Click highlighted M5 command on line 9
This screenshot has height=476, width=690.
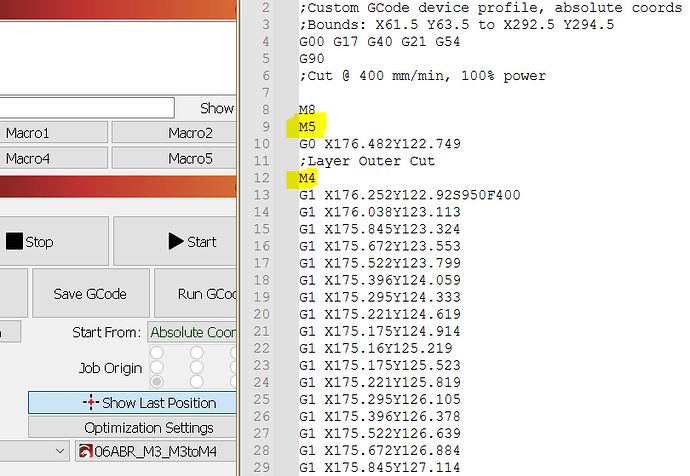point(307,127)
